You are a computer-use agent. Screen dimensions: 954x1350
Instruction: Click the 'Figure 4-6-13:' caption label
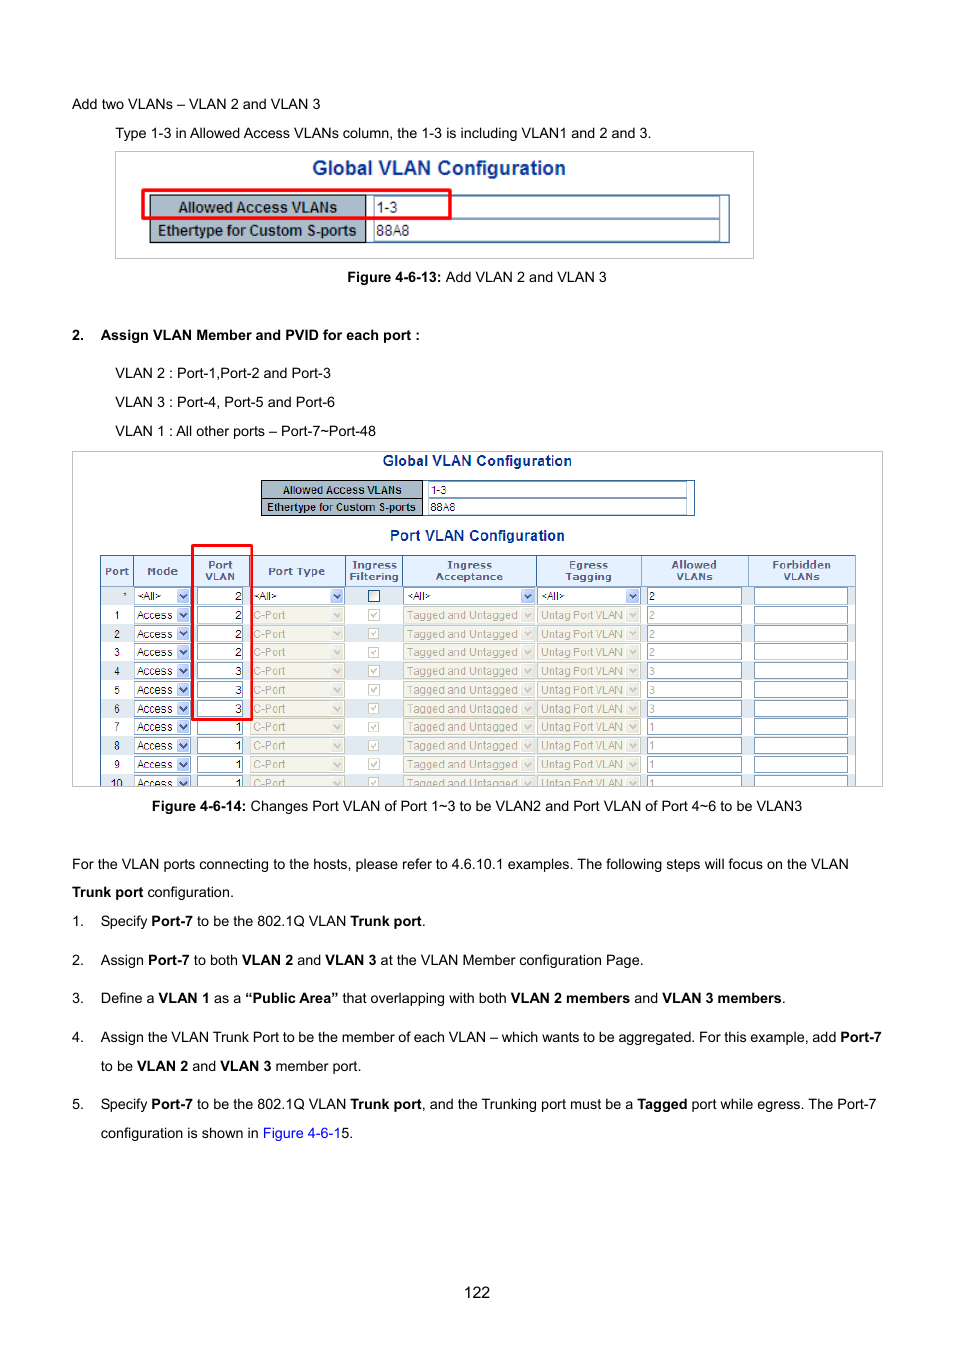coord(394,277)
